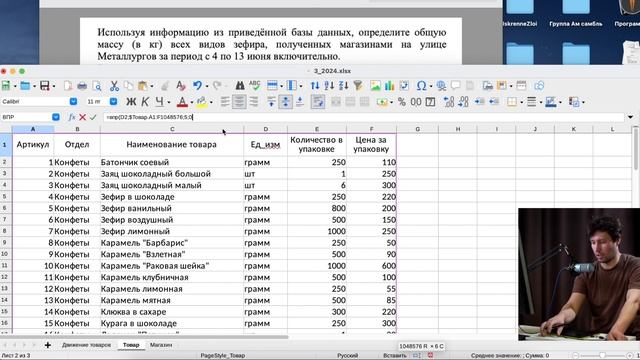The image size is (640, 360).
Task: Click the Percent format icon
Action: [x=402, y=102]
